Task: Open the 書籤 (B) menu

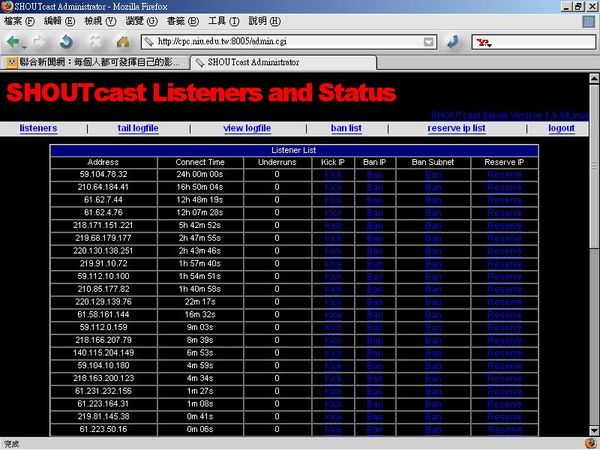Action: [183, 21]
